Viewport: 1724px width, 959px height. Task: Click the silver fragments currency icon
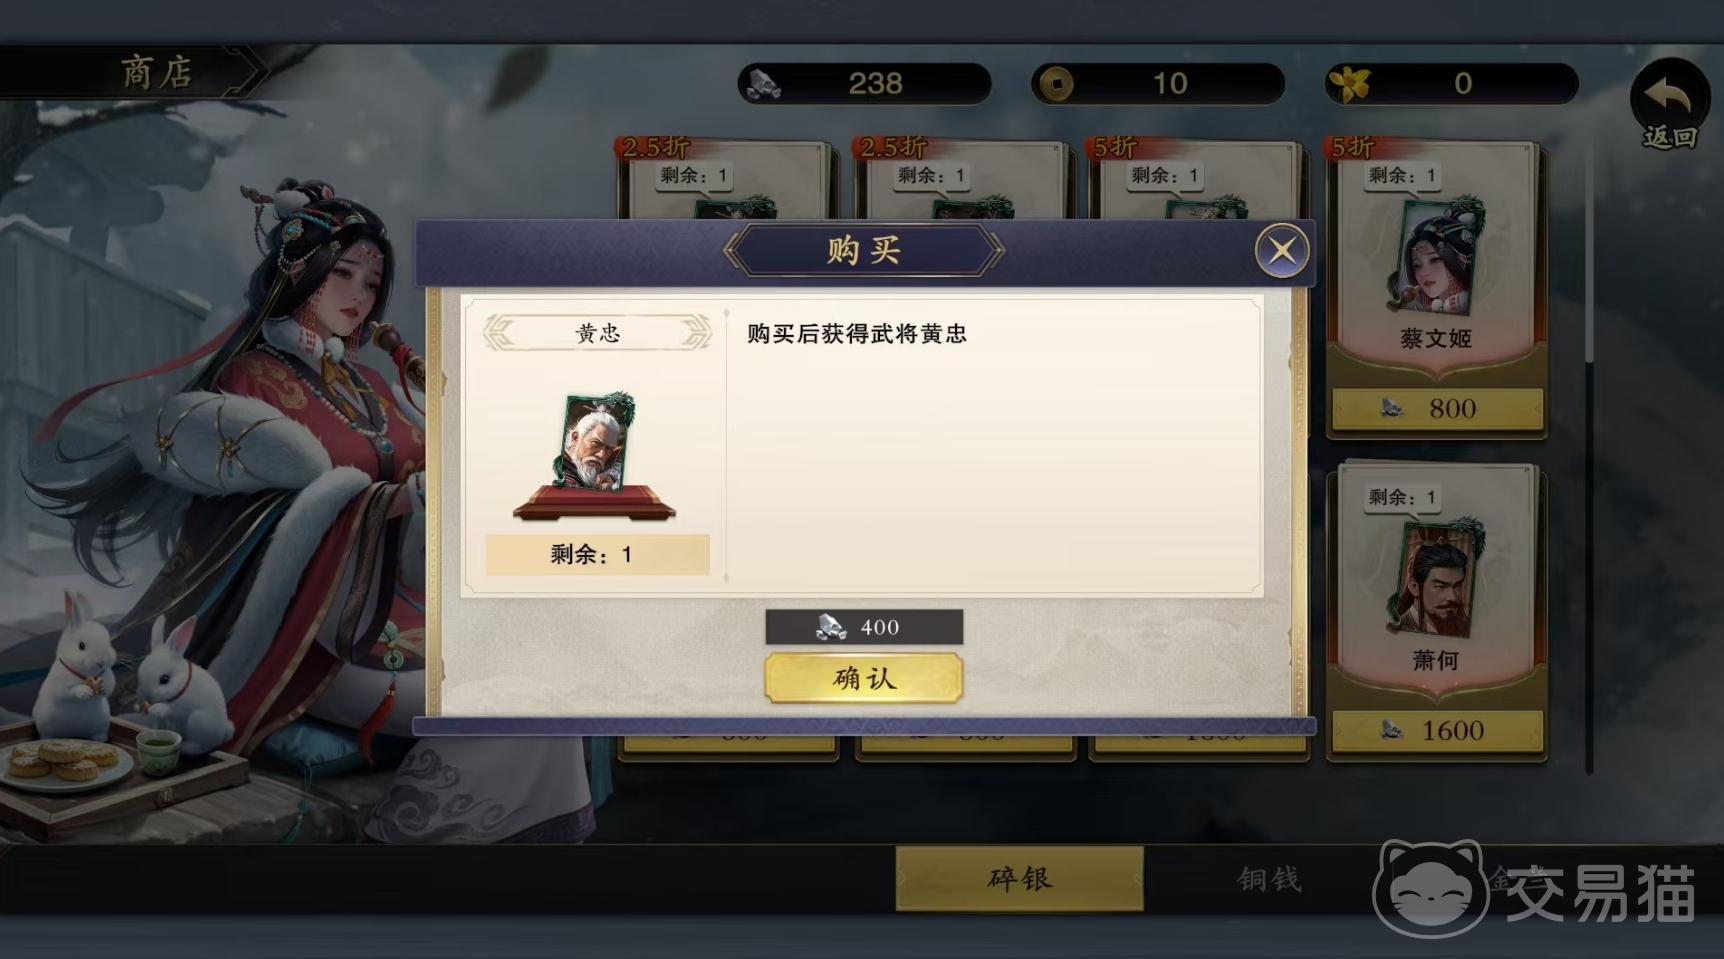[765, 84]
